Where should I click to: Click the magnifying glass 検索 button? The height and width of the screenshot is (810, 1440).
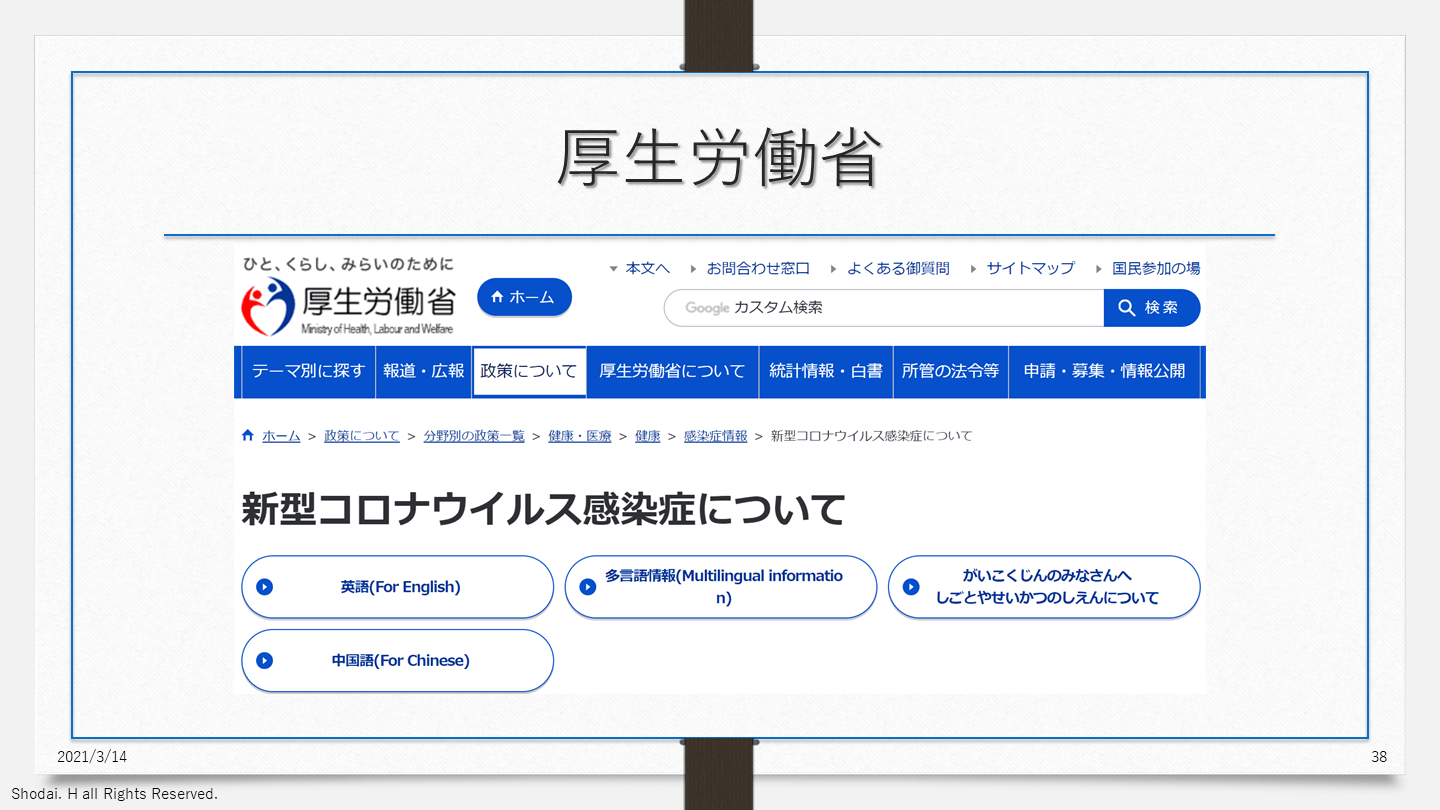click(1151, 308)
